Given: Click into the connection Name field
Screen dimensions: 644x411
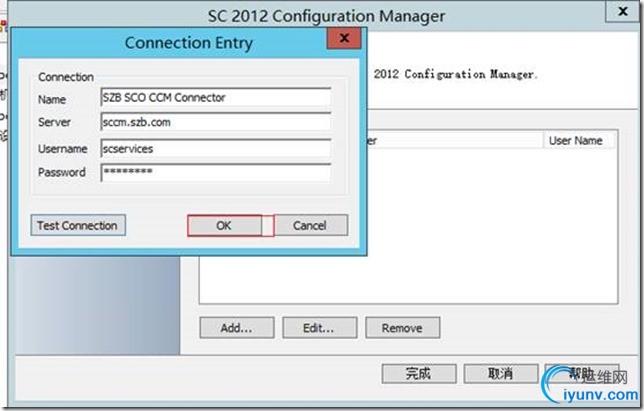Looking at the screenshot, I should pyautogui.click(x=216, y=98).
